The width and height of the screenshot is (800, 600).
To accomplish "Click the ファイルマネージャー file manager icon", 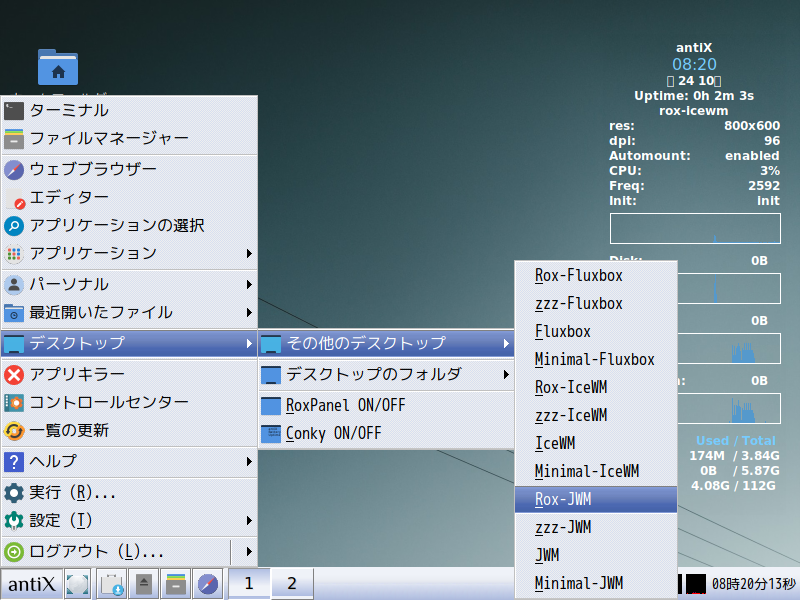I will coord(14,138).
